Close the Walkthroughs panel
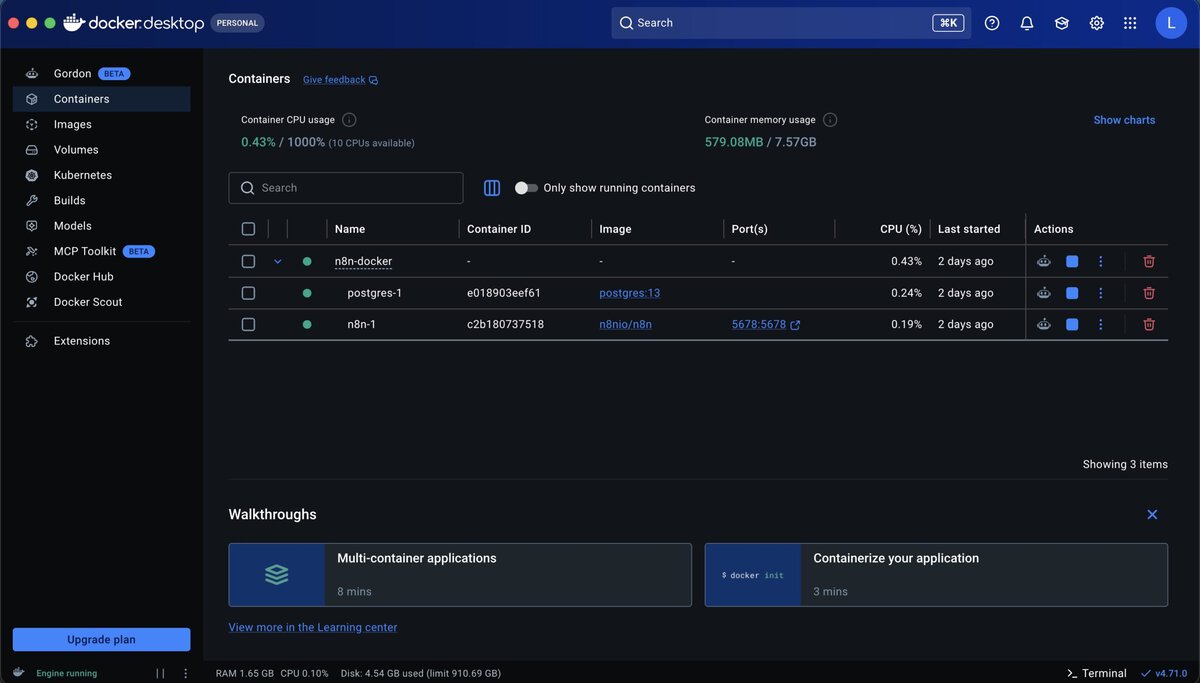Viewport: 1200px width, 683px height. [1152, 515]
